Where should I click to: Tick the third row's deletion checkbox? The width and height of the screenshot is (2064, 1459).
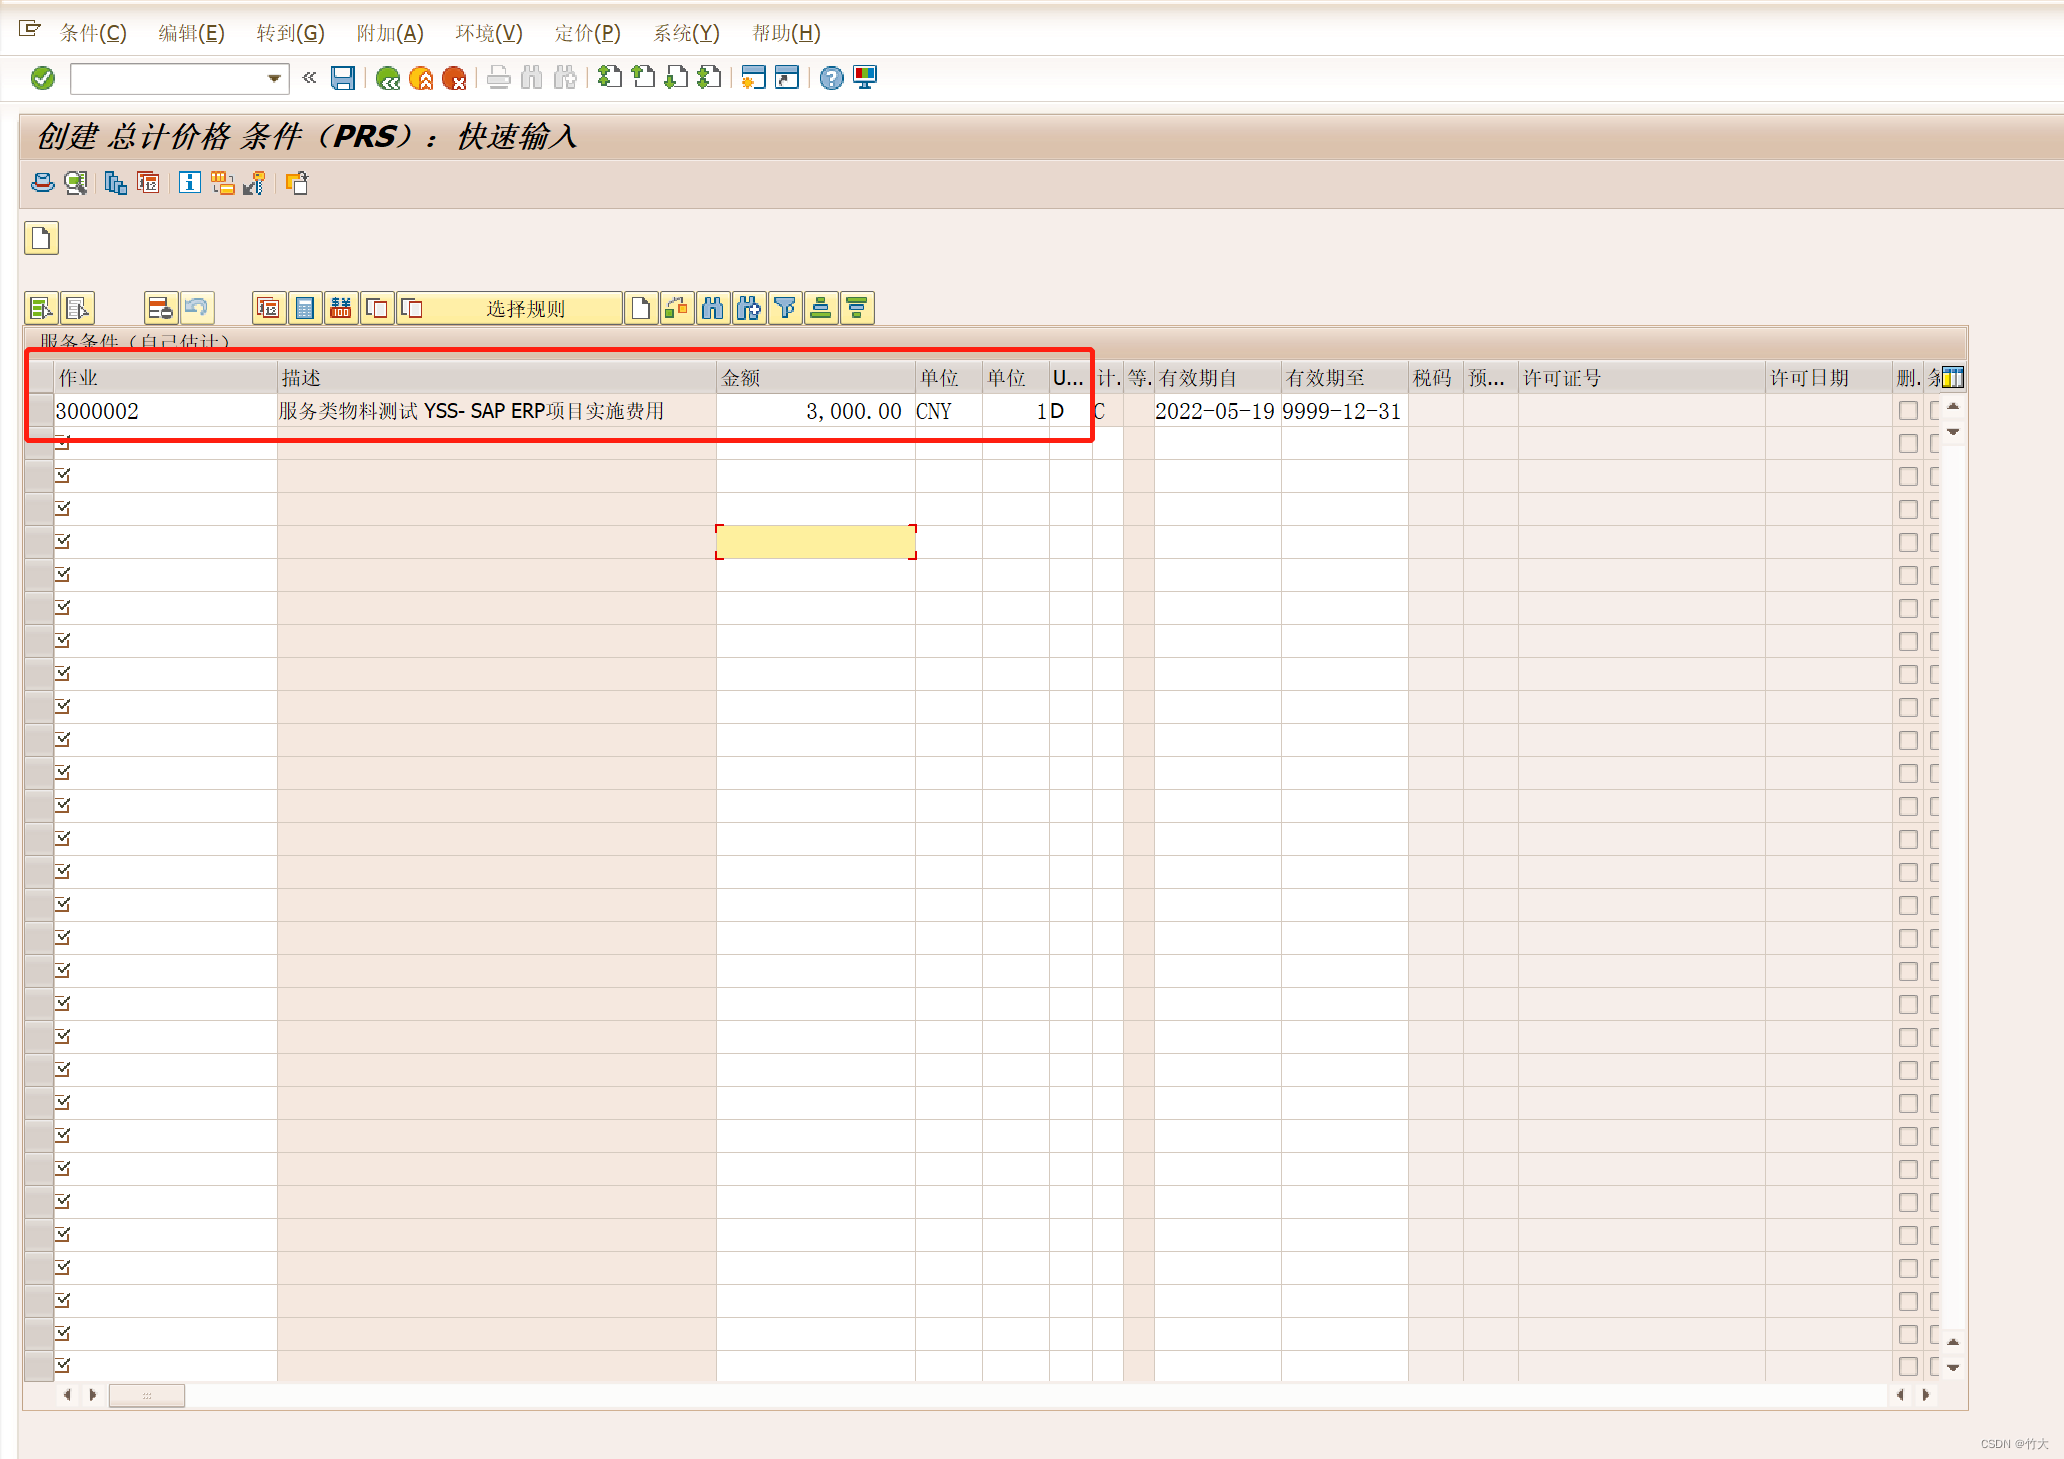click(x=1908, y=477)
